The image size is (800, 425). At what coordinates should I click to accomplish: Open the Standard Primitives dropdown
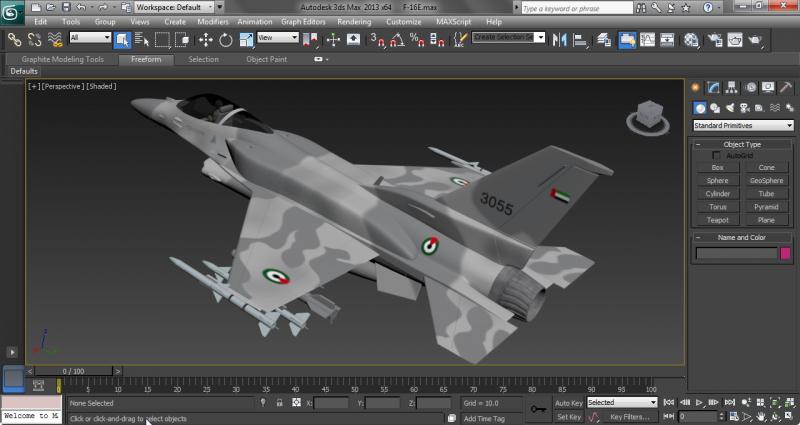coord(743,126)
